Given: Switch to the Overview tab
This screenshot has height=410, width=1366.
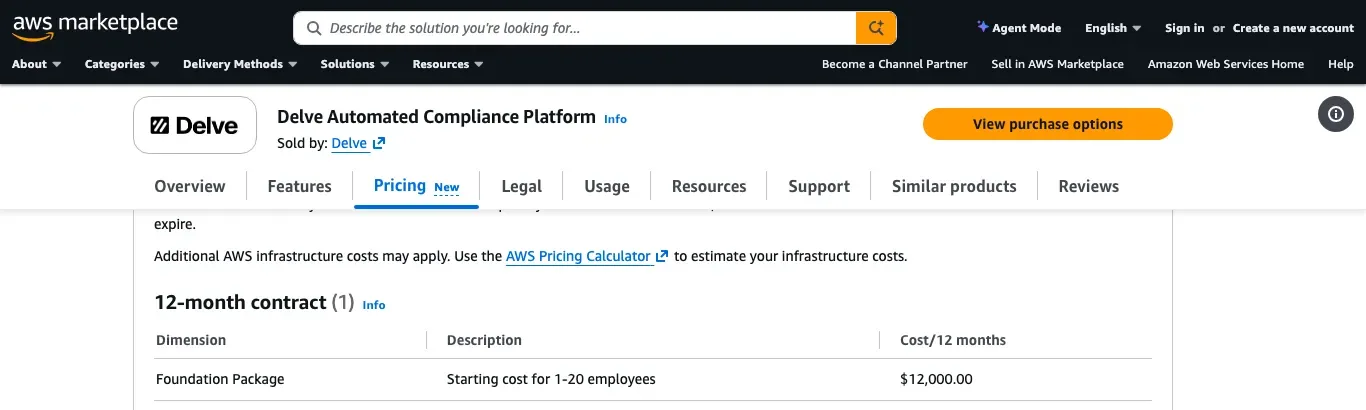Looking at the screenshot, I should (x=190, y=186).
